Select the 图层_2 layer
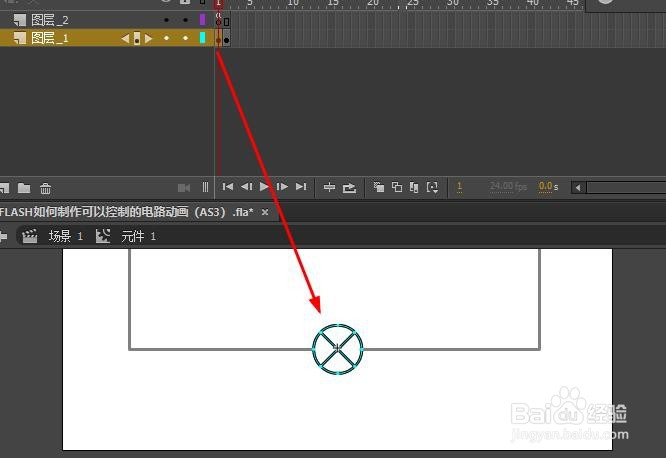666x458 pixels. 50,20
